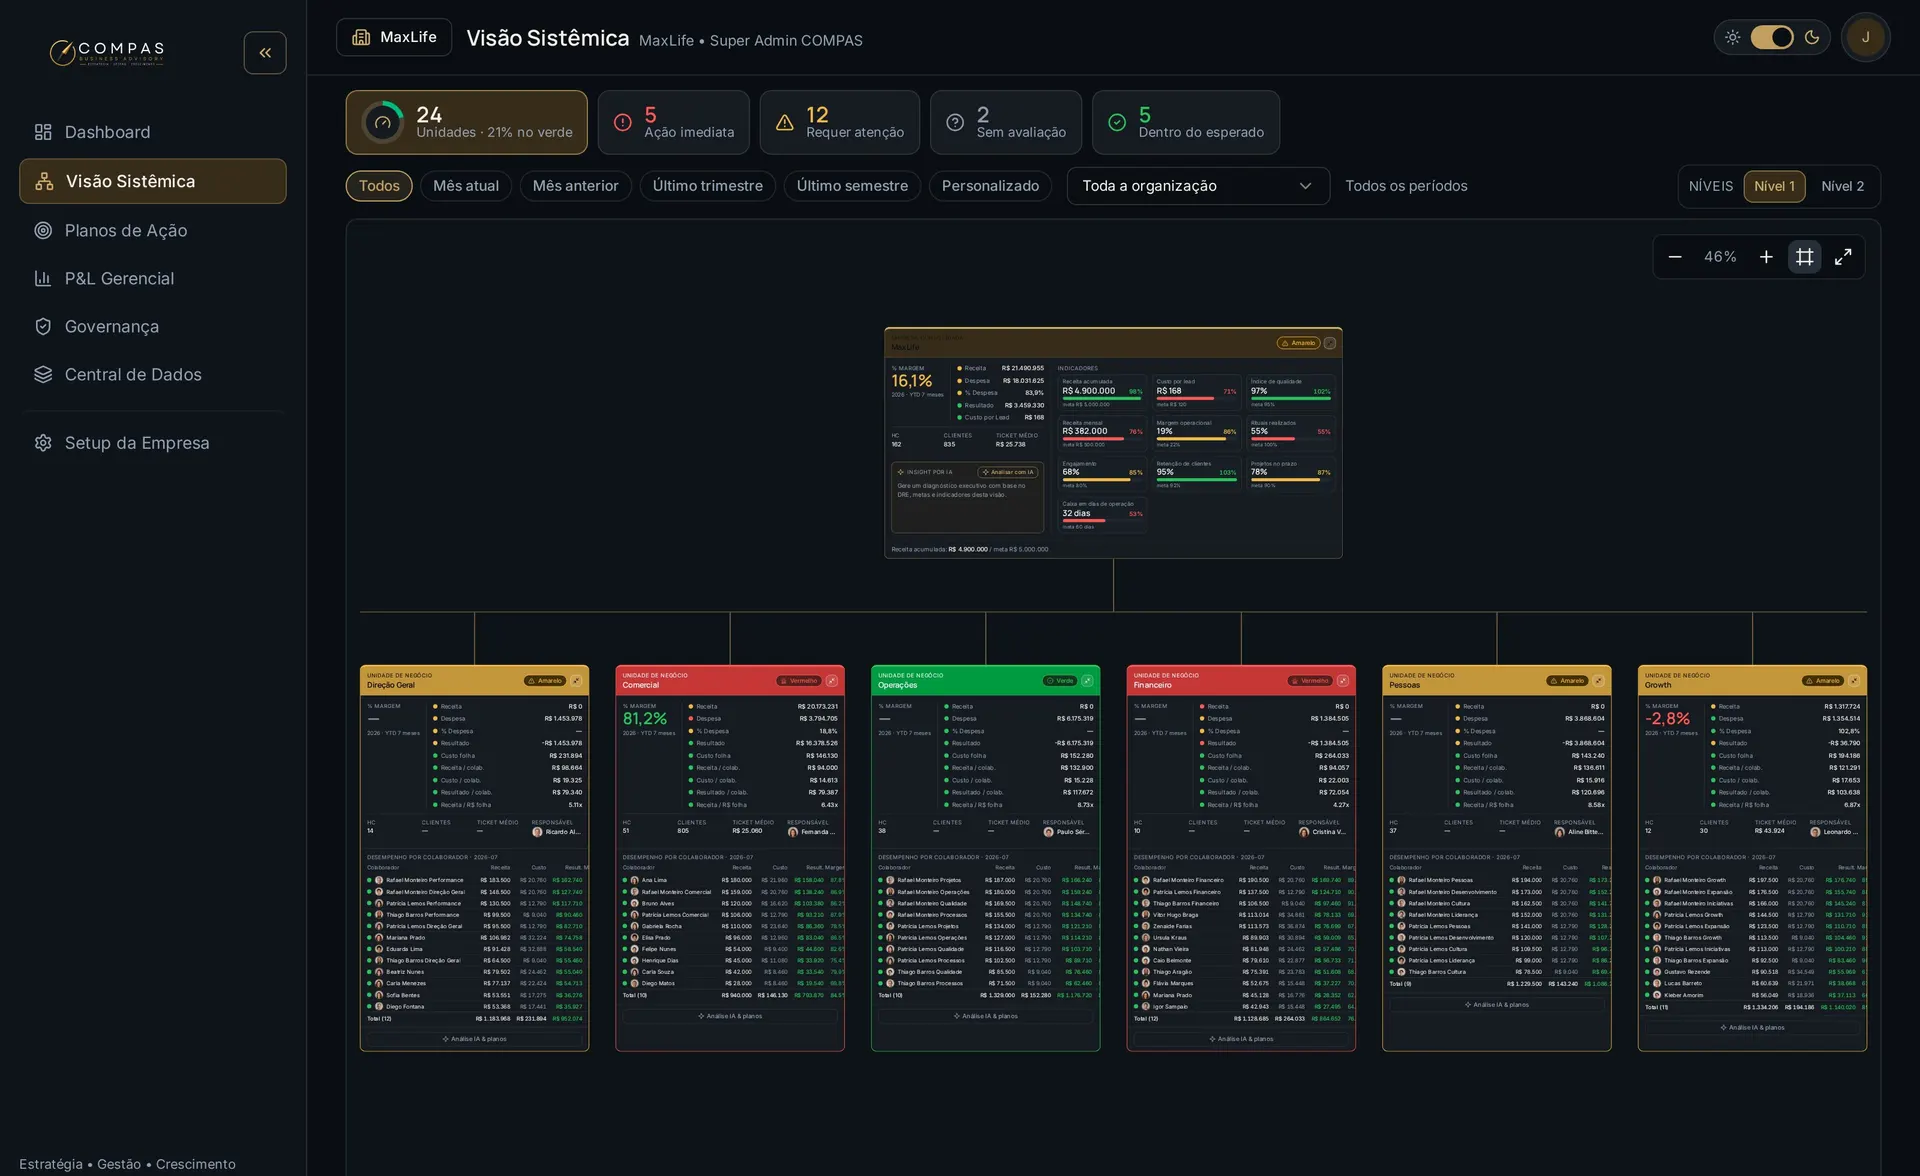Choose Último trimestre period
Image resolution: width=1920 pixels, height=1176 pixels.
pyautogui.click(x=708, y=186)
